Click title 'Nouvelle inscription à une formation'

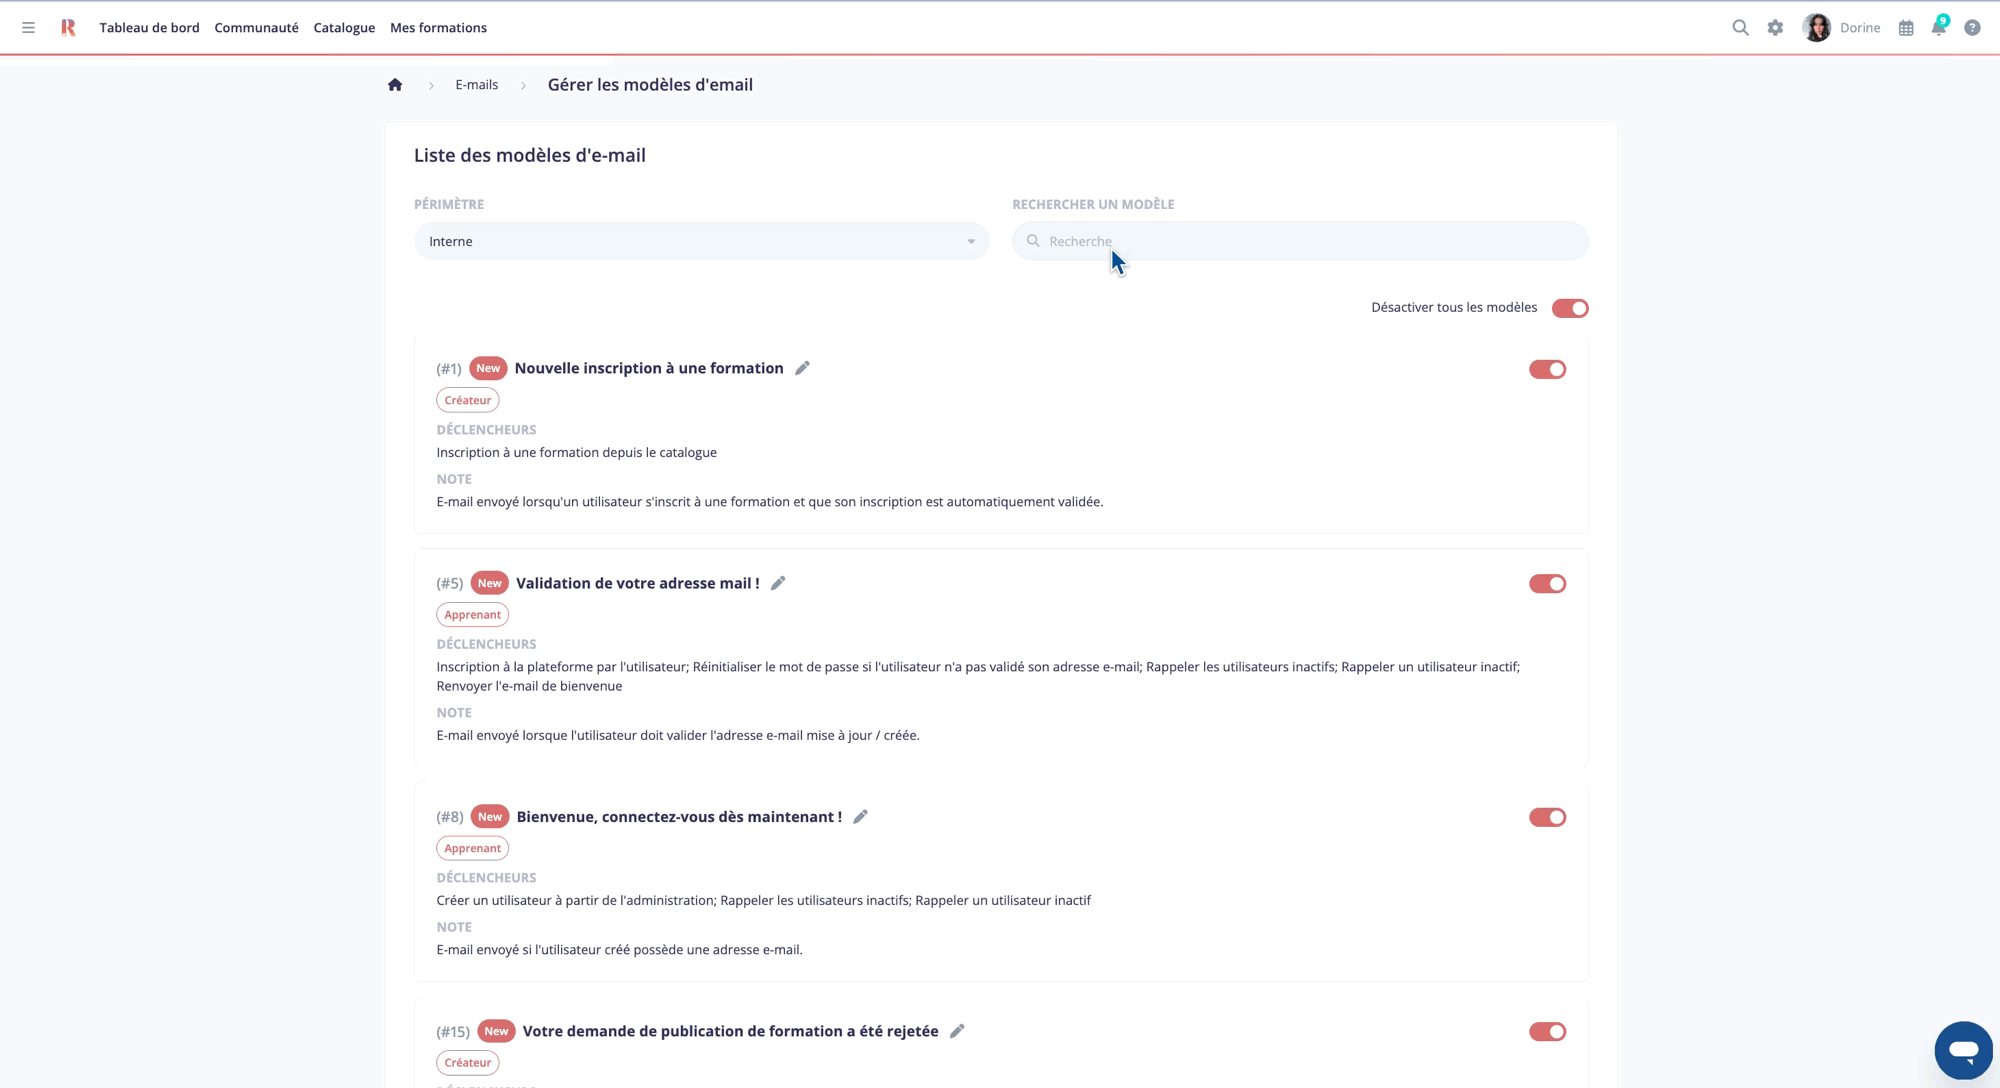pyautogui.click(x=649, y=368)
